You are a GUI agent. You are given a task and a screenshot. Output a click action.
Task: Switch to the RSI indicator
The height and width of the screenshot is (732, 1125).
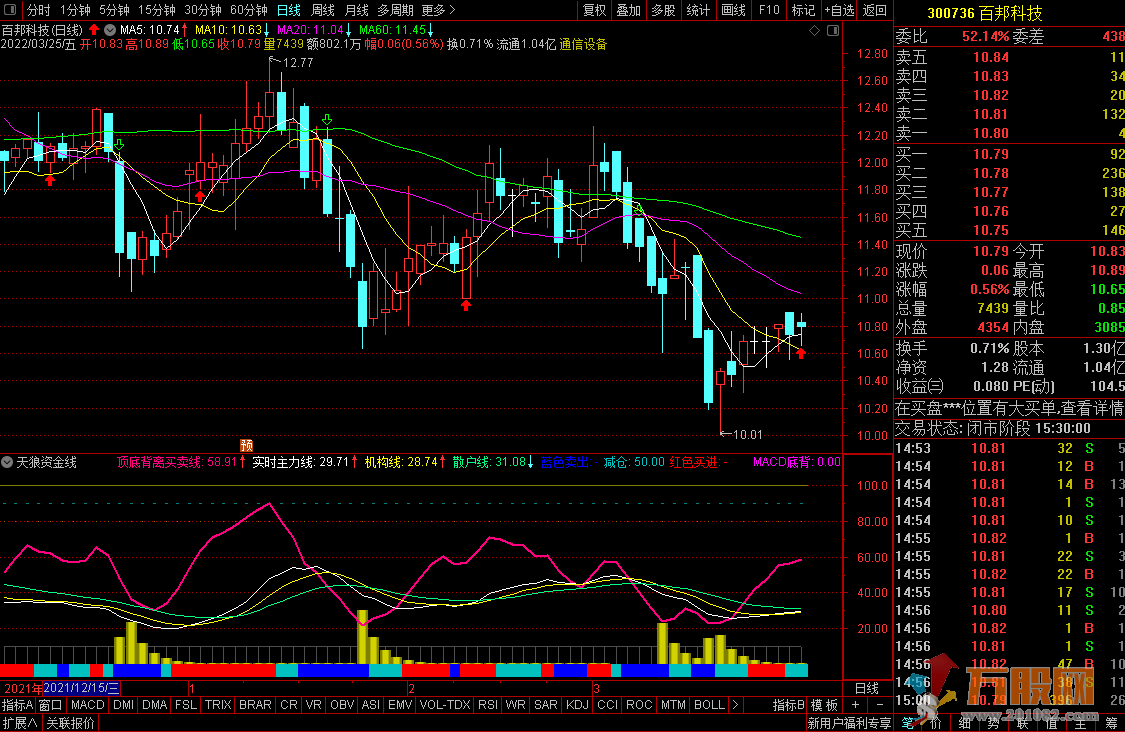pyautogui.click(x=488, y=705)
